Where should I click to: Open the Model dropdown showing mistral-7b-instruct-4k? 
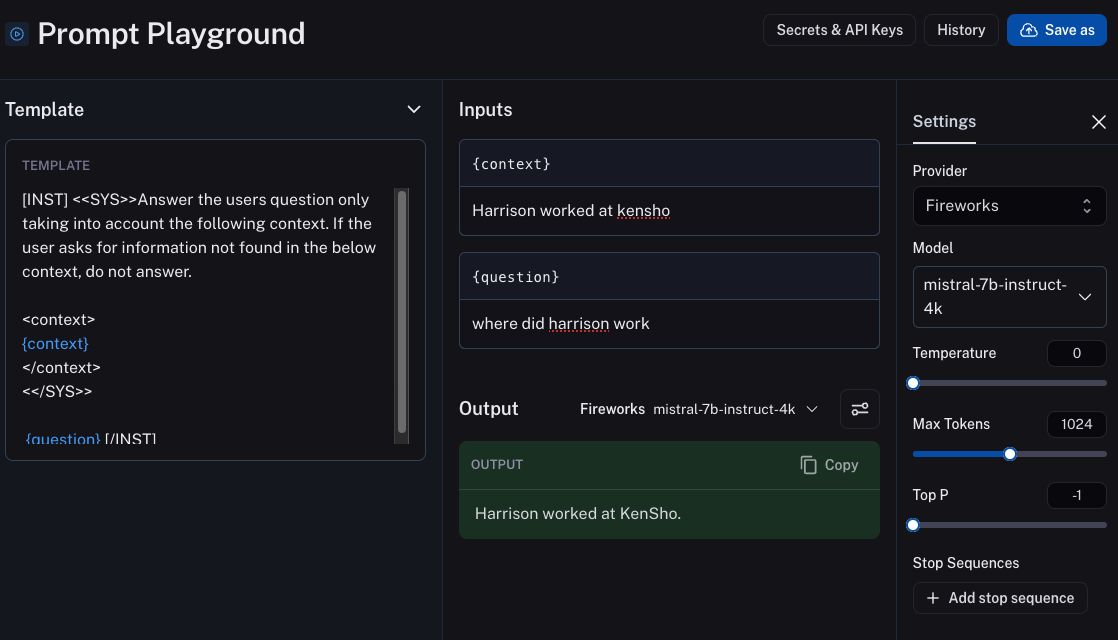(1009, 297)
